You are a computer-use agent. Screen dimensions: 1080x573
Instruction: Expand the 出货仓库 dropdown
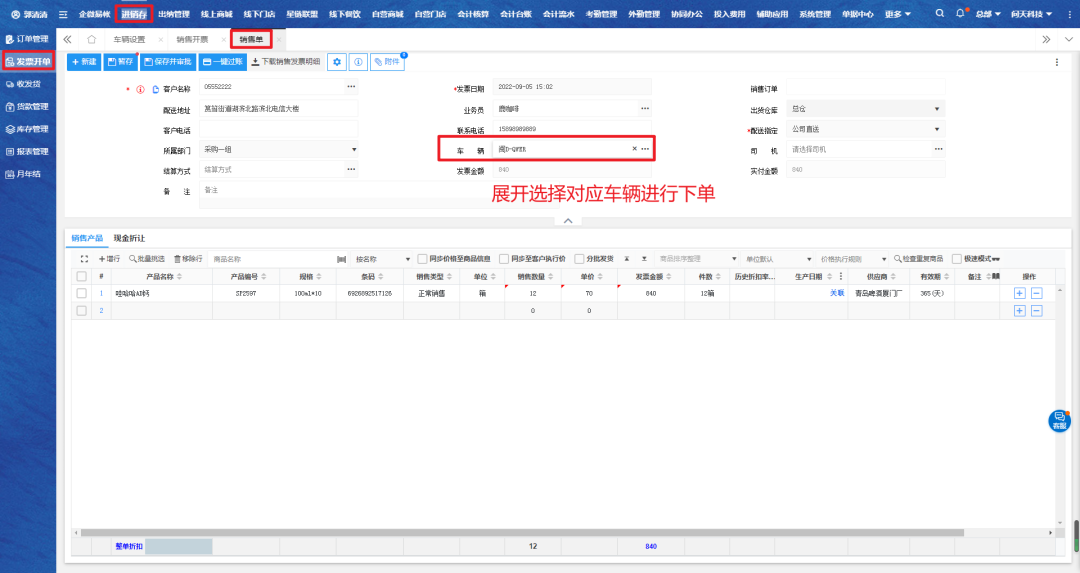(936, 109)
